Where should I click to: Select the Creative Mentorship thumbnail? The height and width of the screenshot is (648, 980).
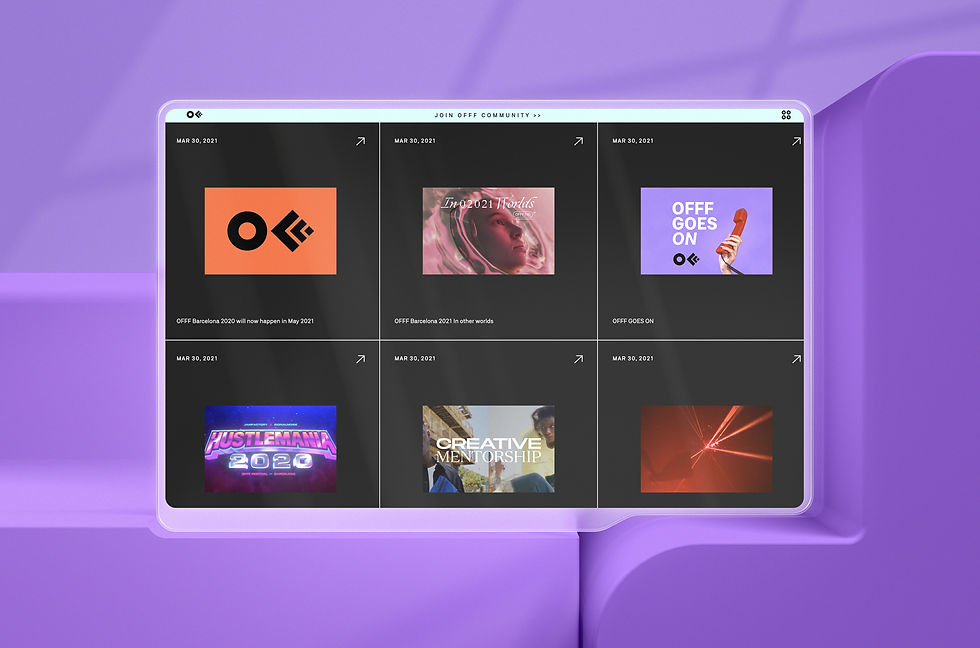pyautogui.click(x=489, y=449)
